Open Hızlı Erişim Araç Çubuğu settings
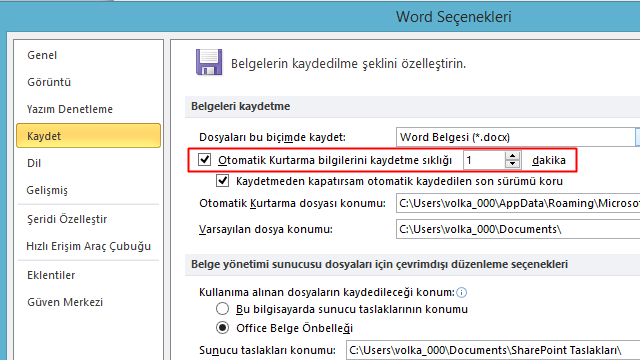This screenshot has height=360, width=640. pos(88,246)
